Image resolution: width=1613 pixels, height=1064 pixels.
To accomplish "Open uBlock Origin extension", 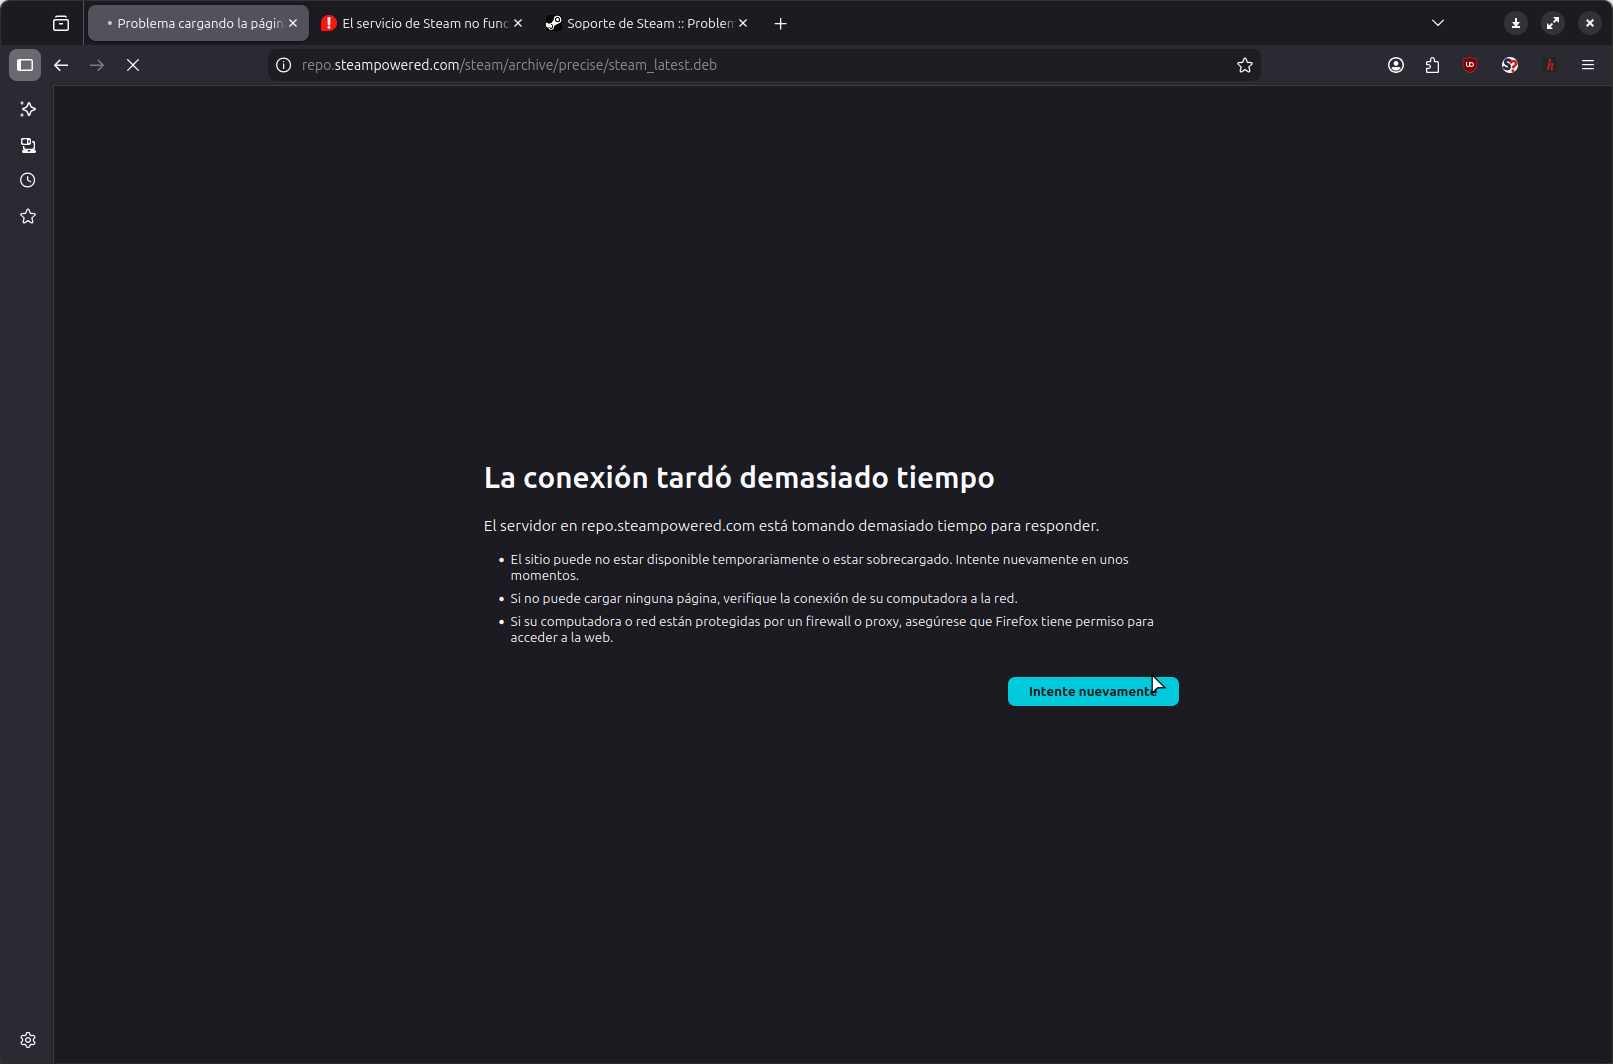I will point(1470,65).
